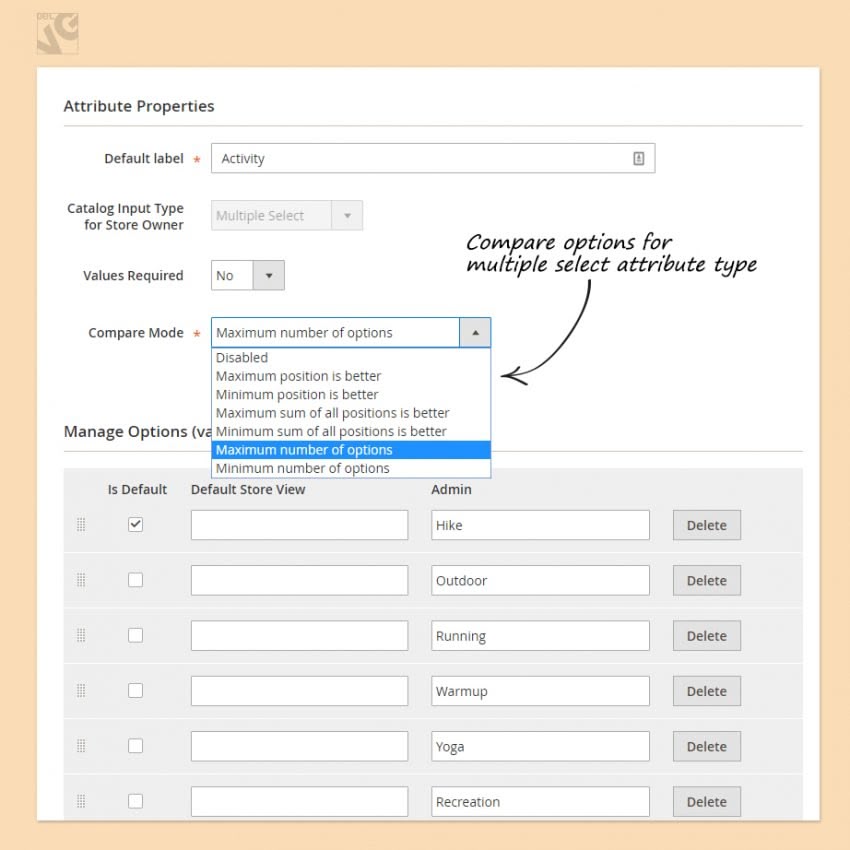Click Default Store View field for Outdoor

coord(299,580)
